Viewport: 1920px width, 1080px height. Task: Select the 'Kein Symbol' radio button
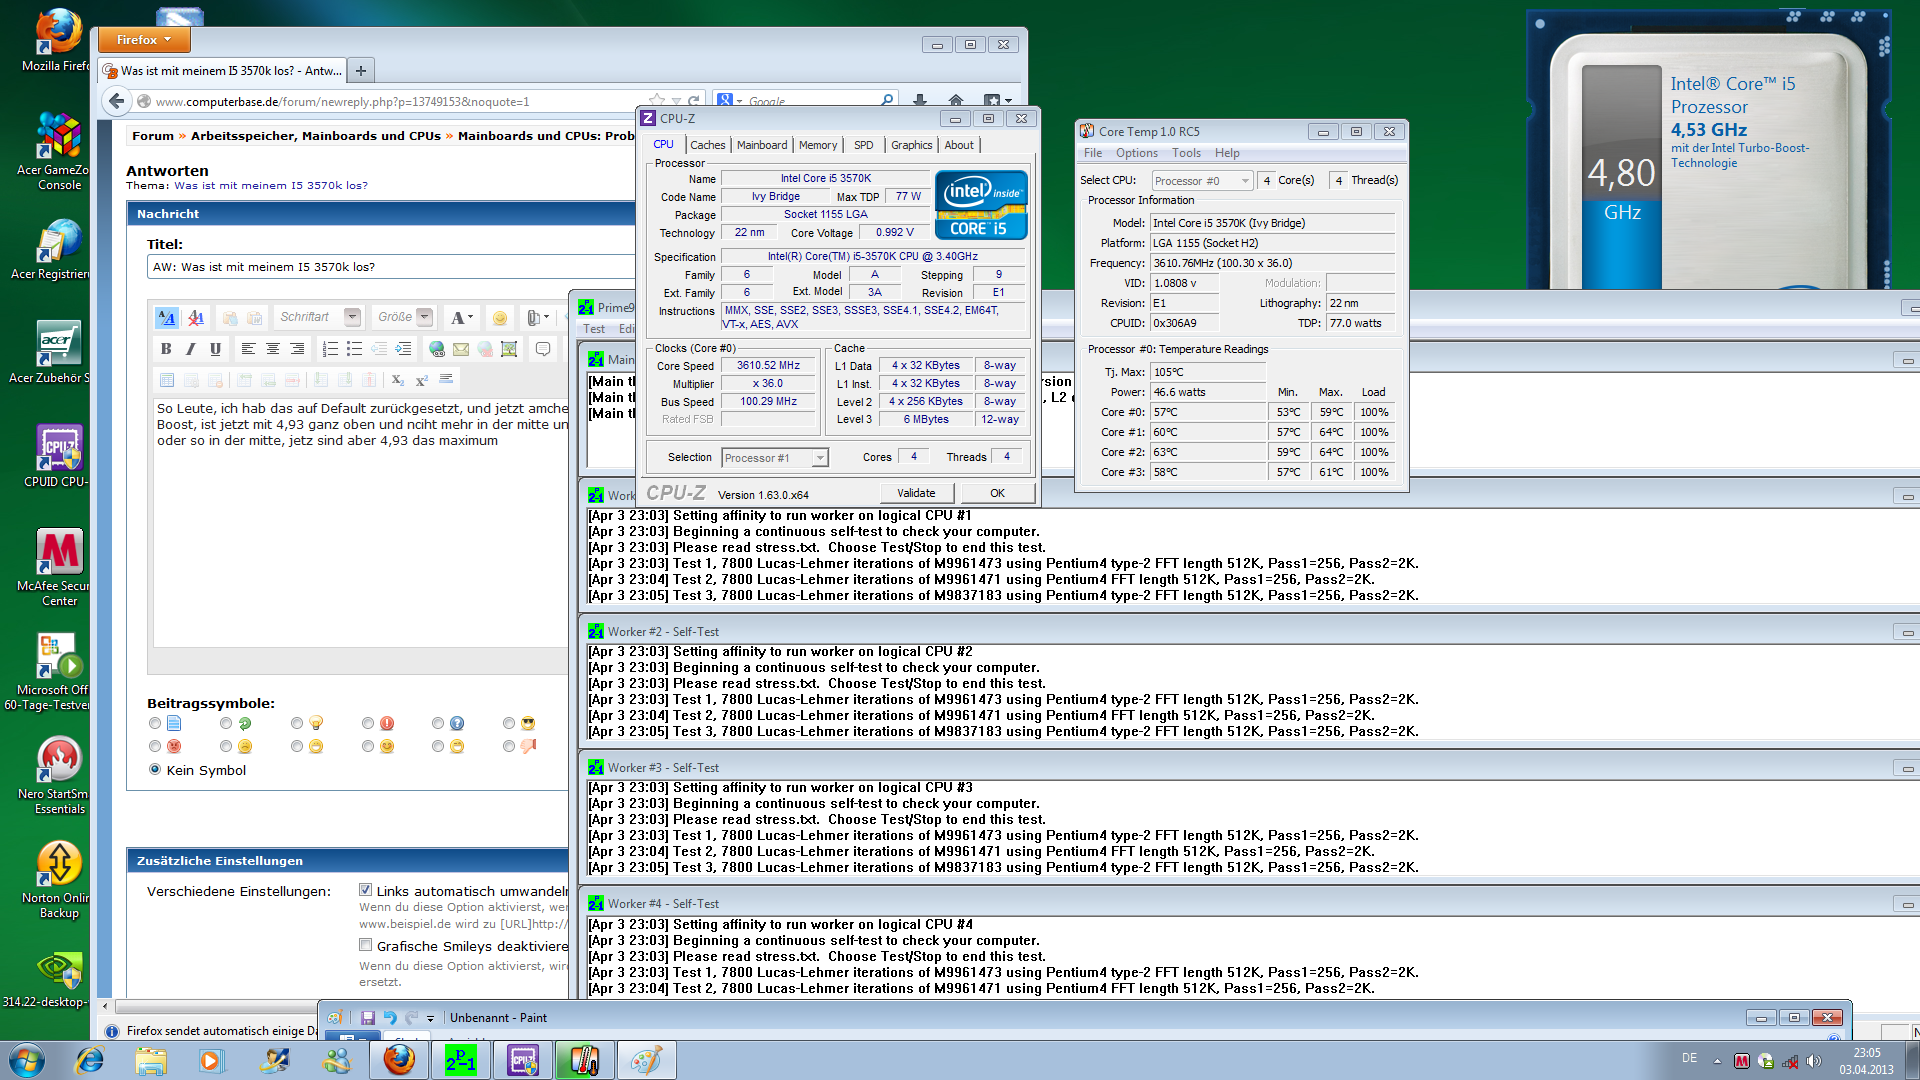pos(155,770)
